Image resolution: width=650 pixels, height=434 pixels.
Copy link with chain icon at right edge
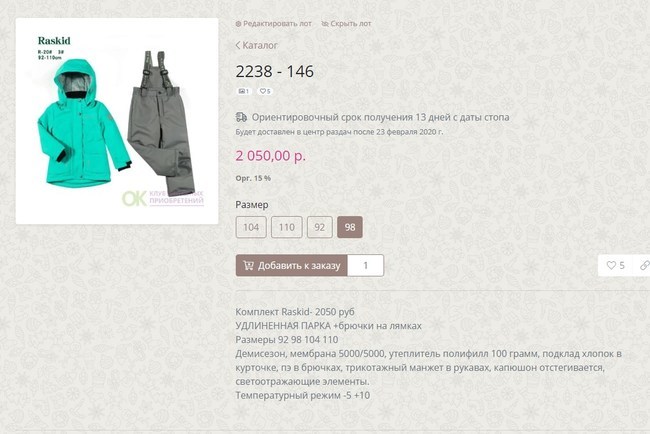pos(644,265)
